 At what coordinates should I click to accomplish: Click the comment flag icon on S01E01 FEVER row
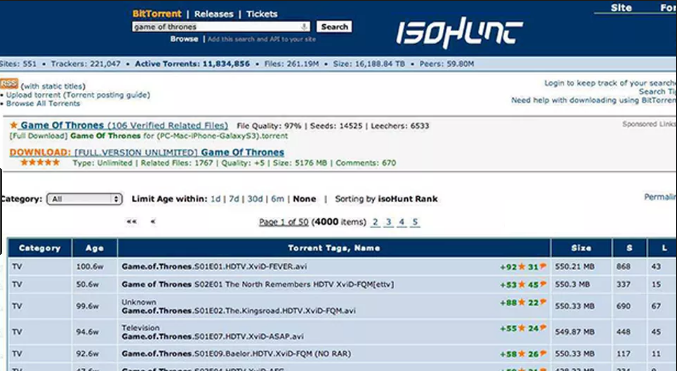pyautogui.click(x=543, y=266)
